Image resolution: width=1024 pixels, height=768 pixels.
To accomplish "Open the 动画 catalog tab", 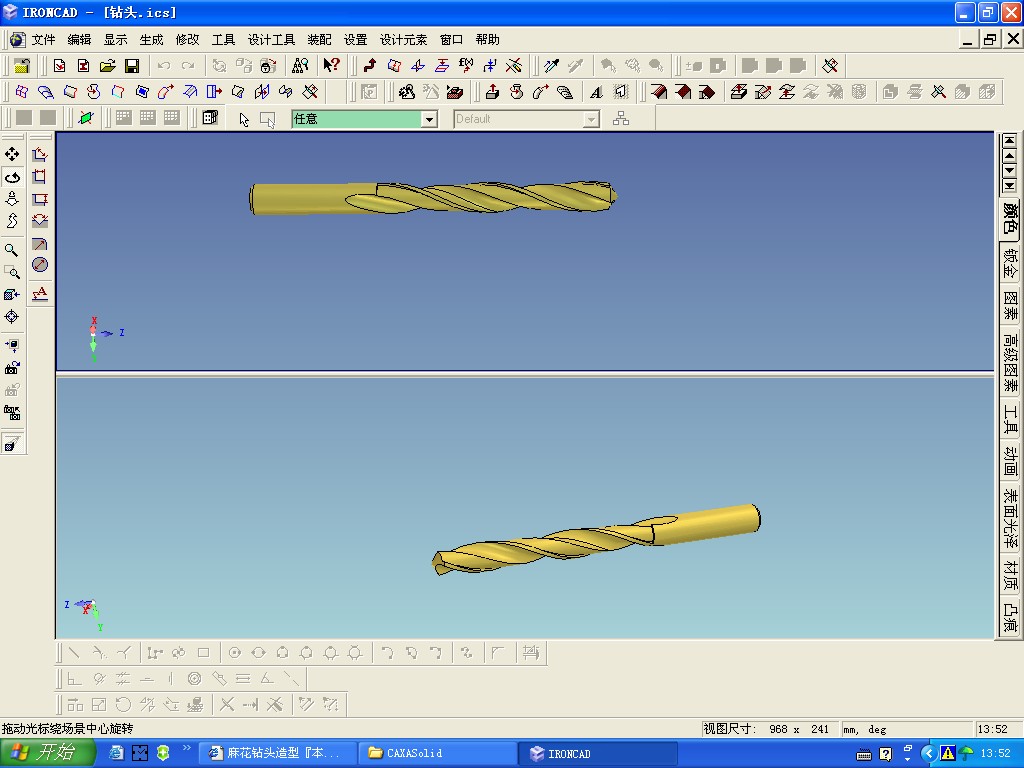I will (1010, 462).
